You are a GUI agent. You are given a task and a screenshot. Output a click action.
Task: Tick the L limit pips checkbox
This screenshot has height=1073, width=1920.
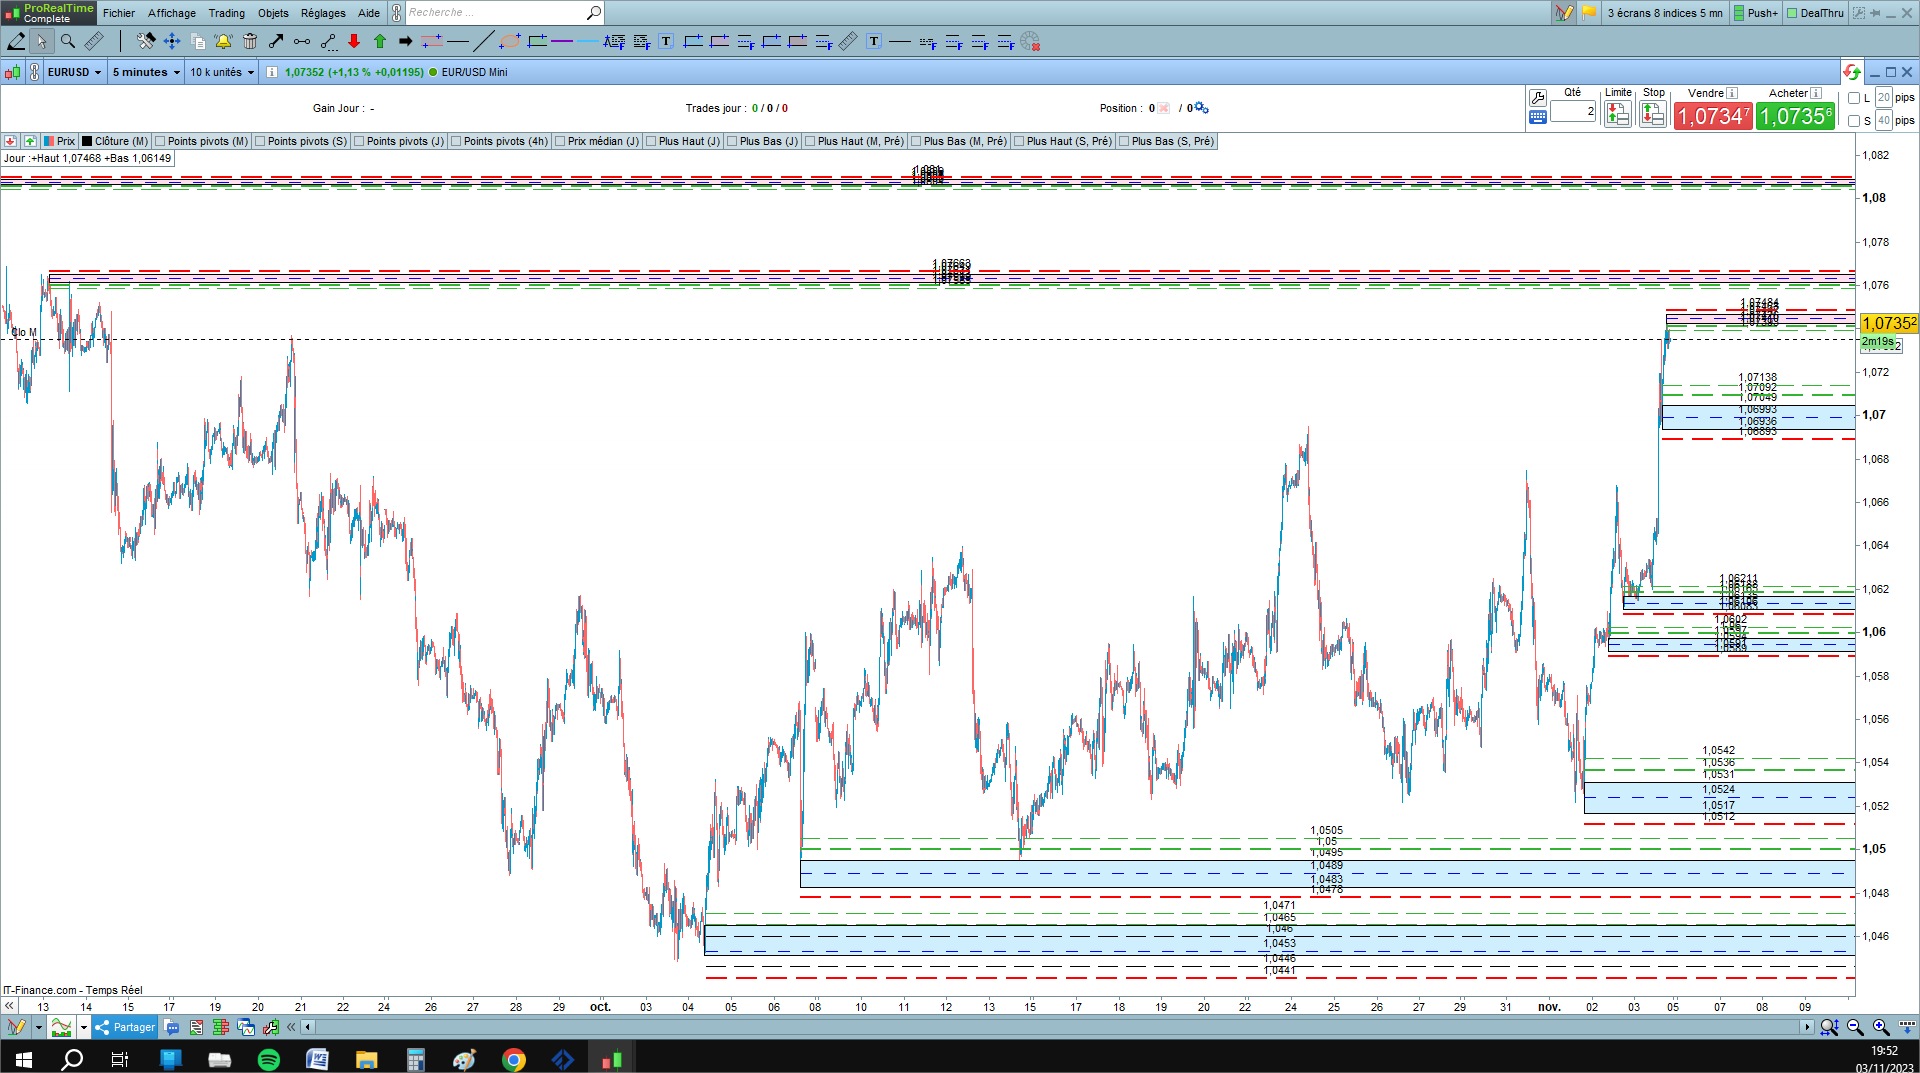pos(1854,98)
